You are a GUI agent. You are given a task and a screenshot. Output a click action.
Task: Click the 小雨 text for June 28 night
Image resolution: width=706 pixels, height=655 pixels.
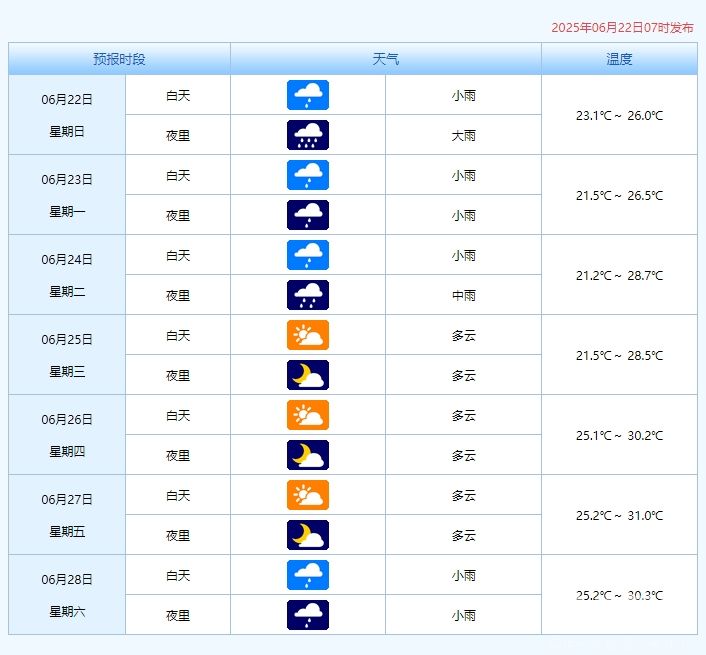point(464,615)
